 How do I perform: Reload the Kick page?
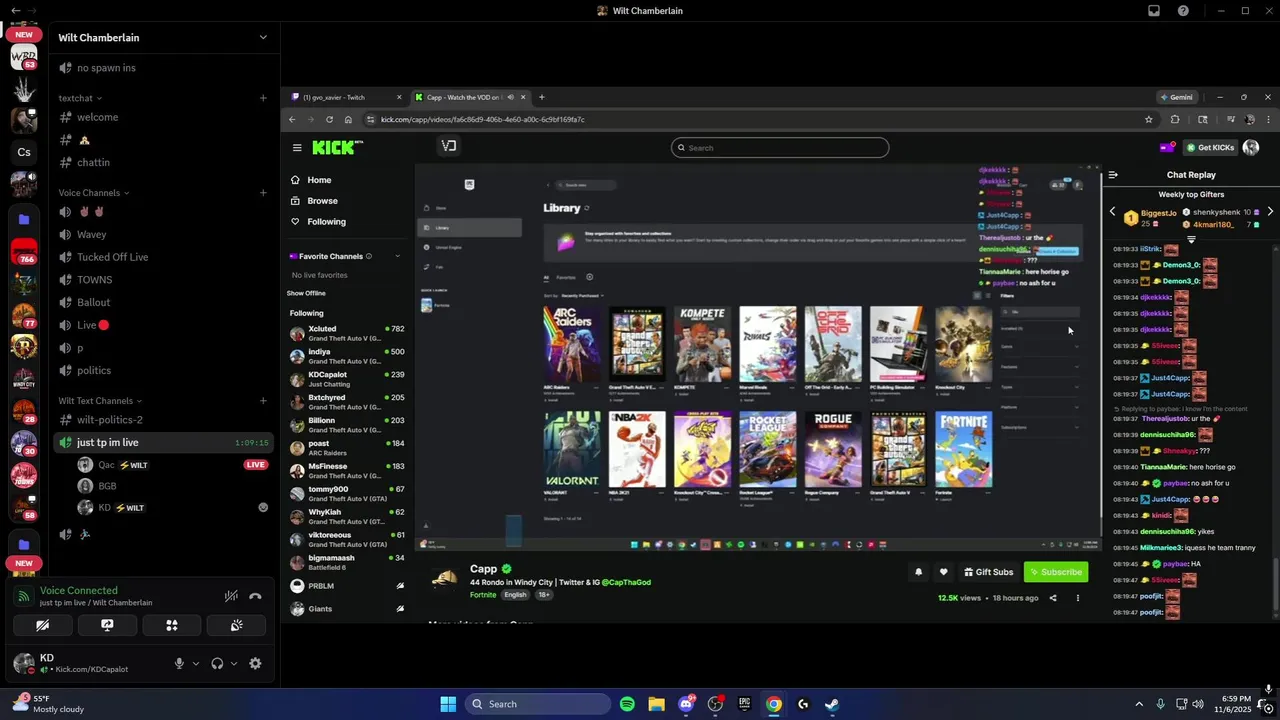pos(329,119)
